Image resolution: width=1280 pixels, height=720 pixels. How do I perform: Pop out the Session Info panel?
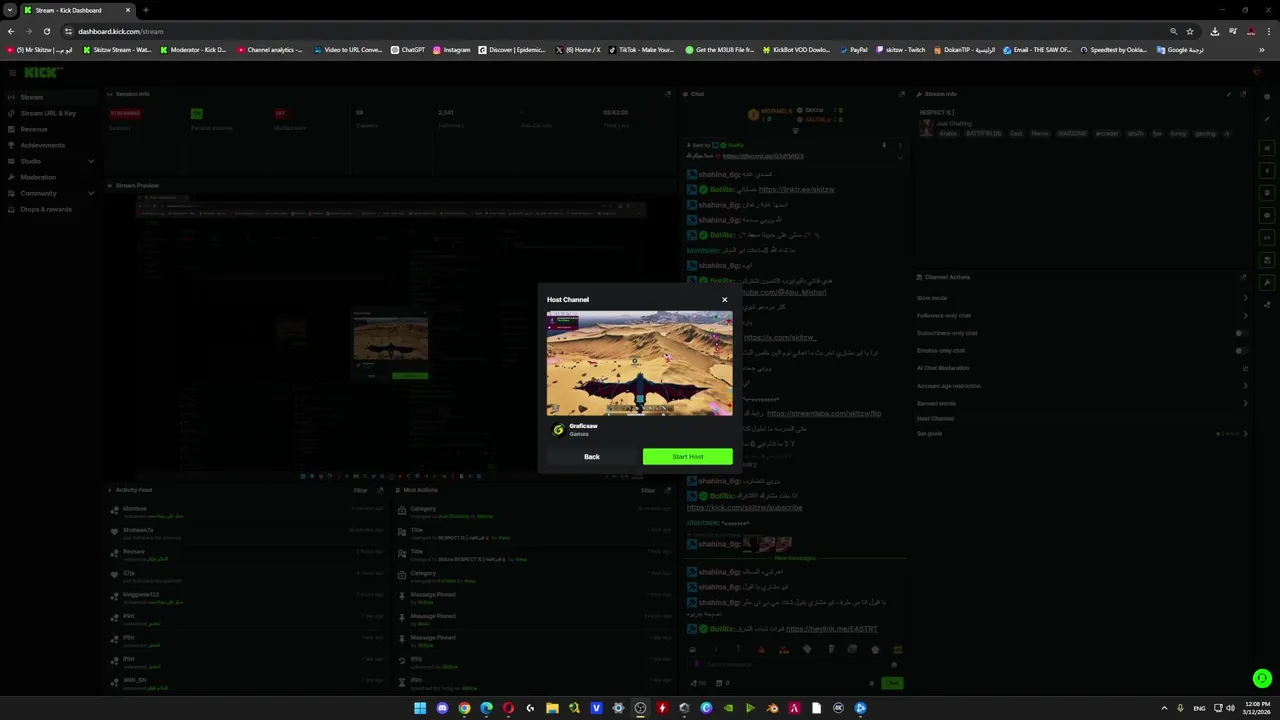click(668, 94)
